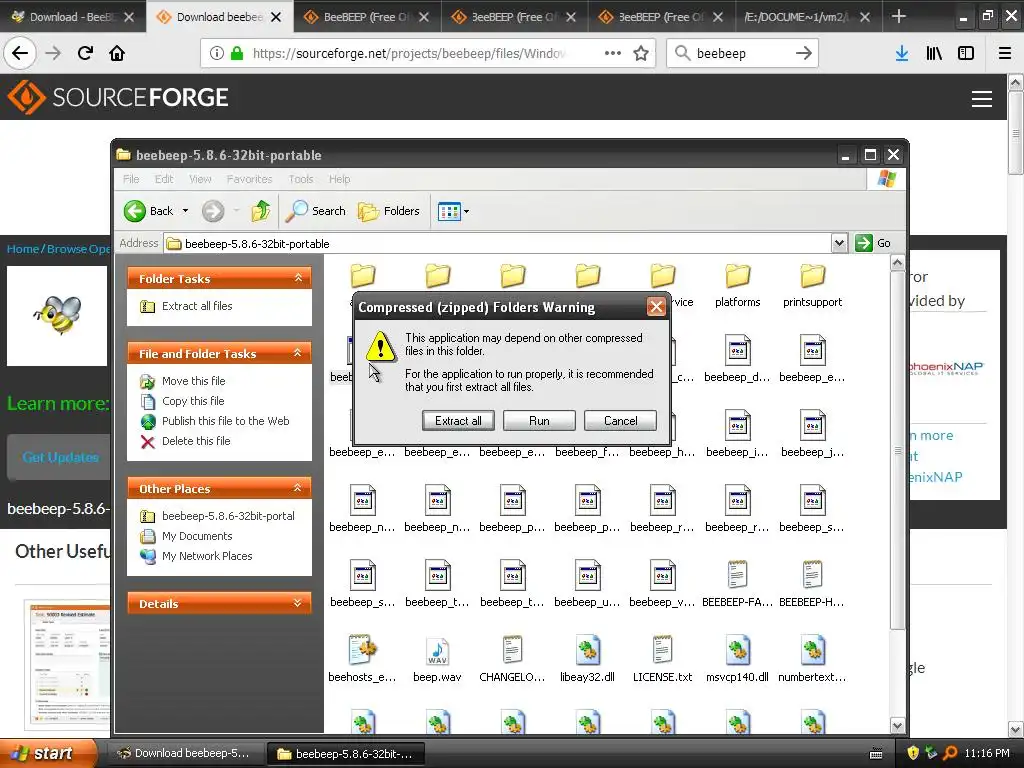Switch to E:/DOCUME~1/vm2 tab
Screen dimensions: 1024x768
(808, 16)
